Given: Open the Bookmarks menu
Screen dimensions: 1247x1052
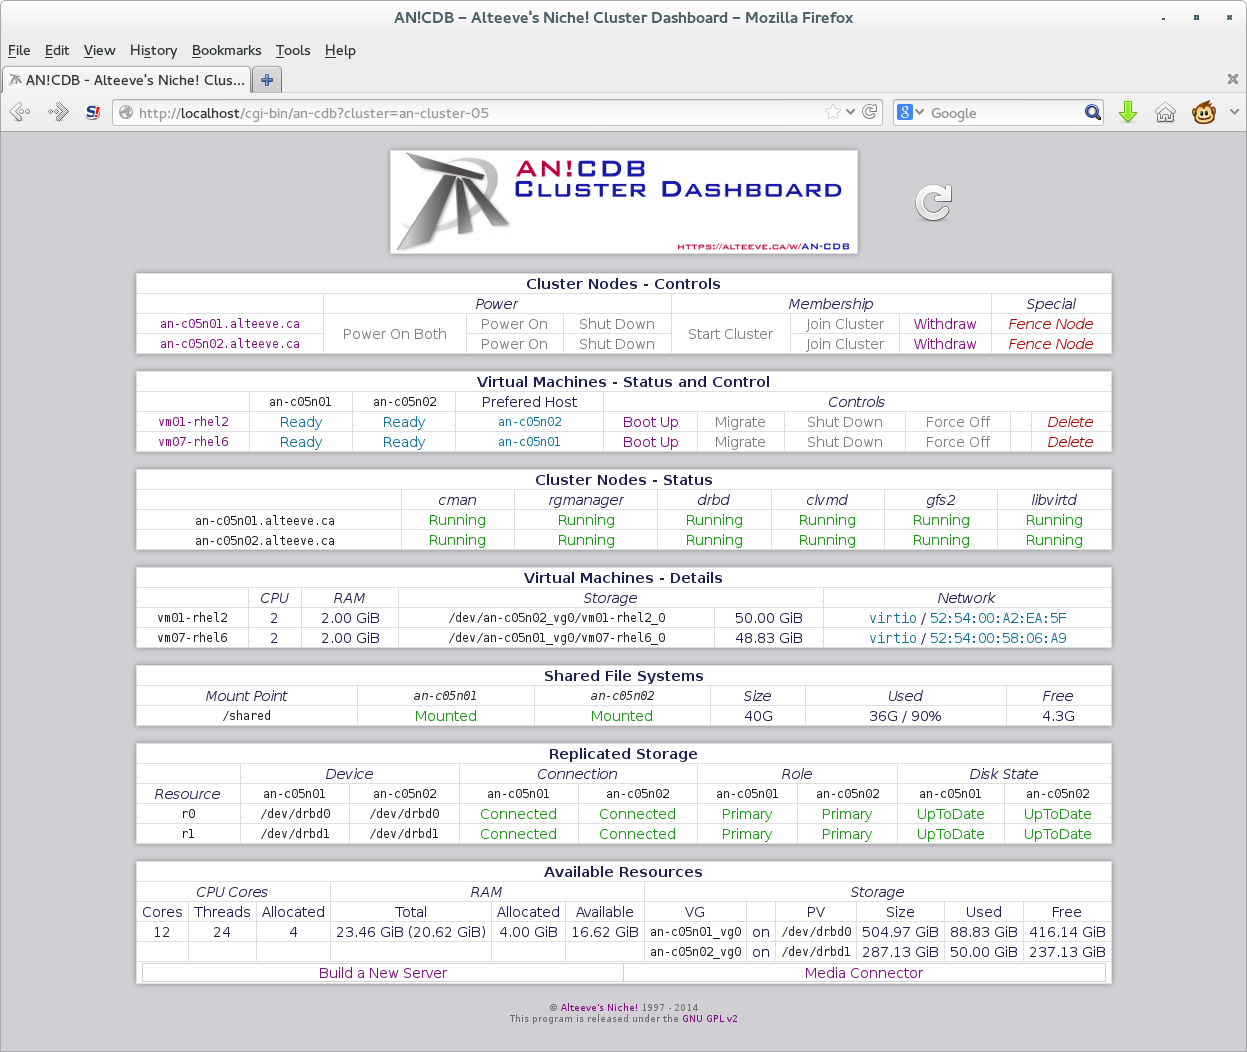Looking at the screenshot, I should 226,50.
